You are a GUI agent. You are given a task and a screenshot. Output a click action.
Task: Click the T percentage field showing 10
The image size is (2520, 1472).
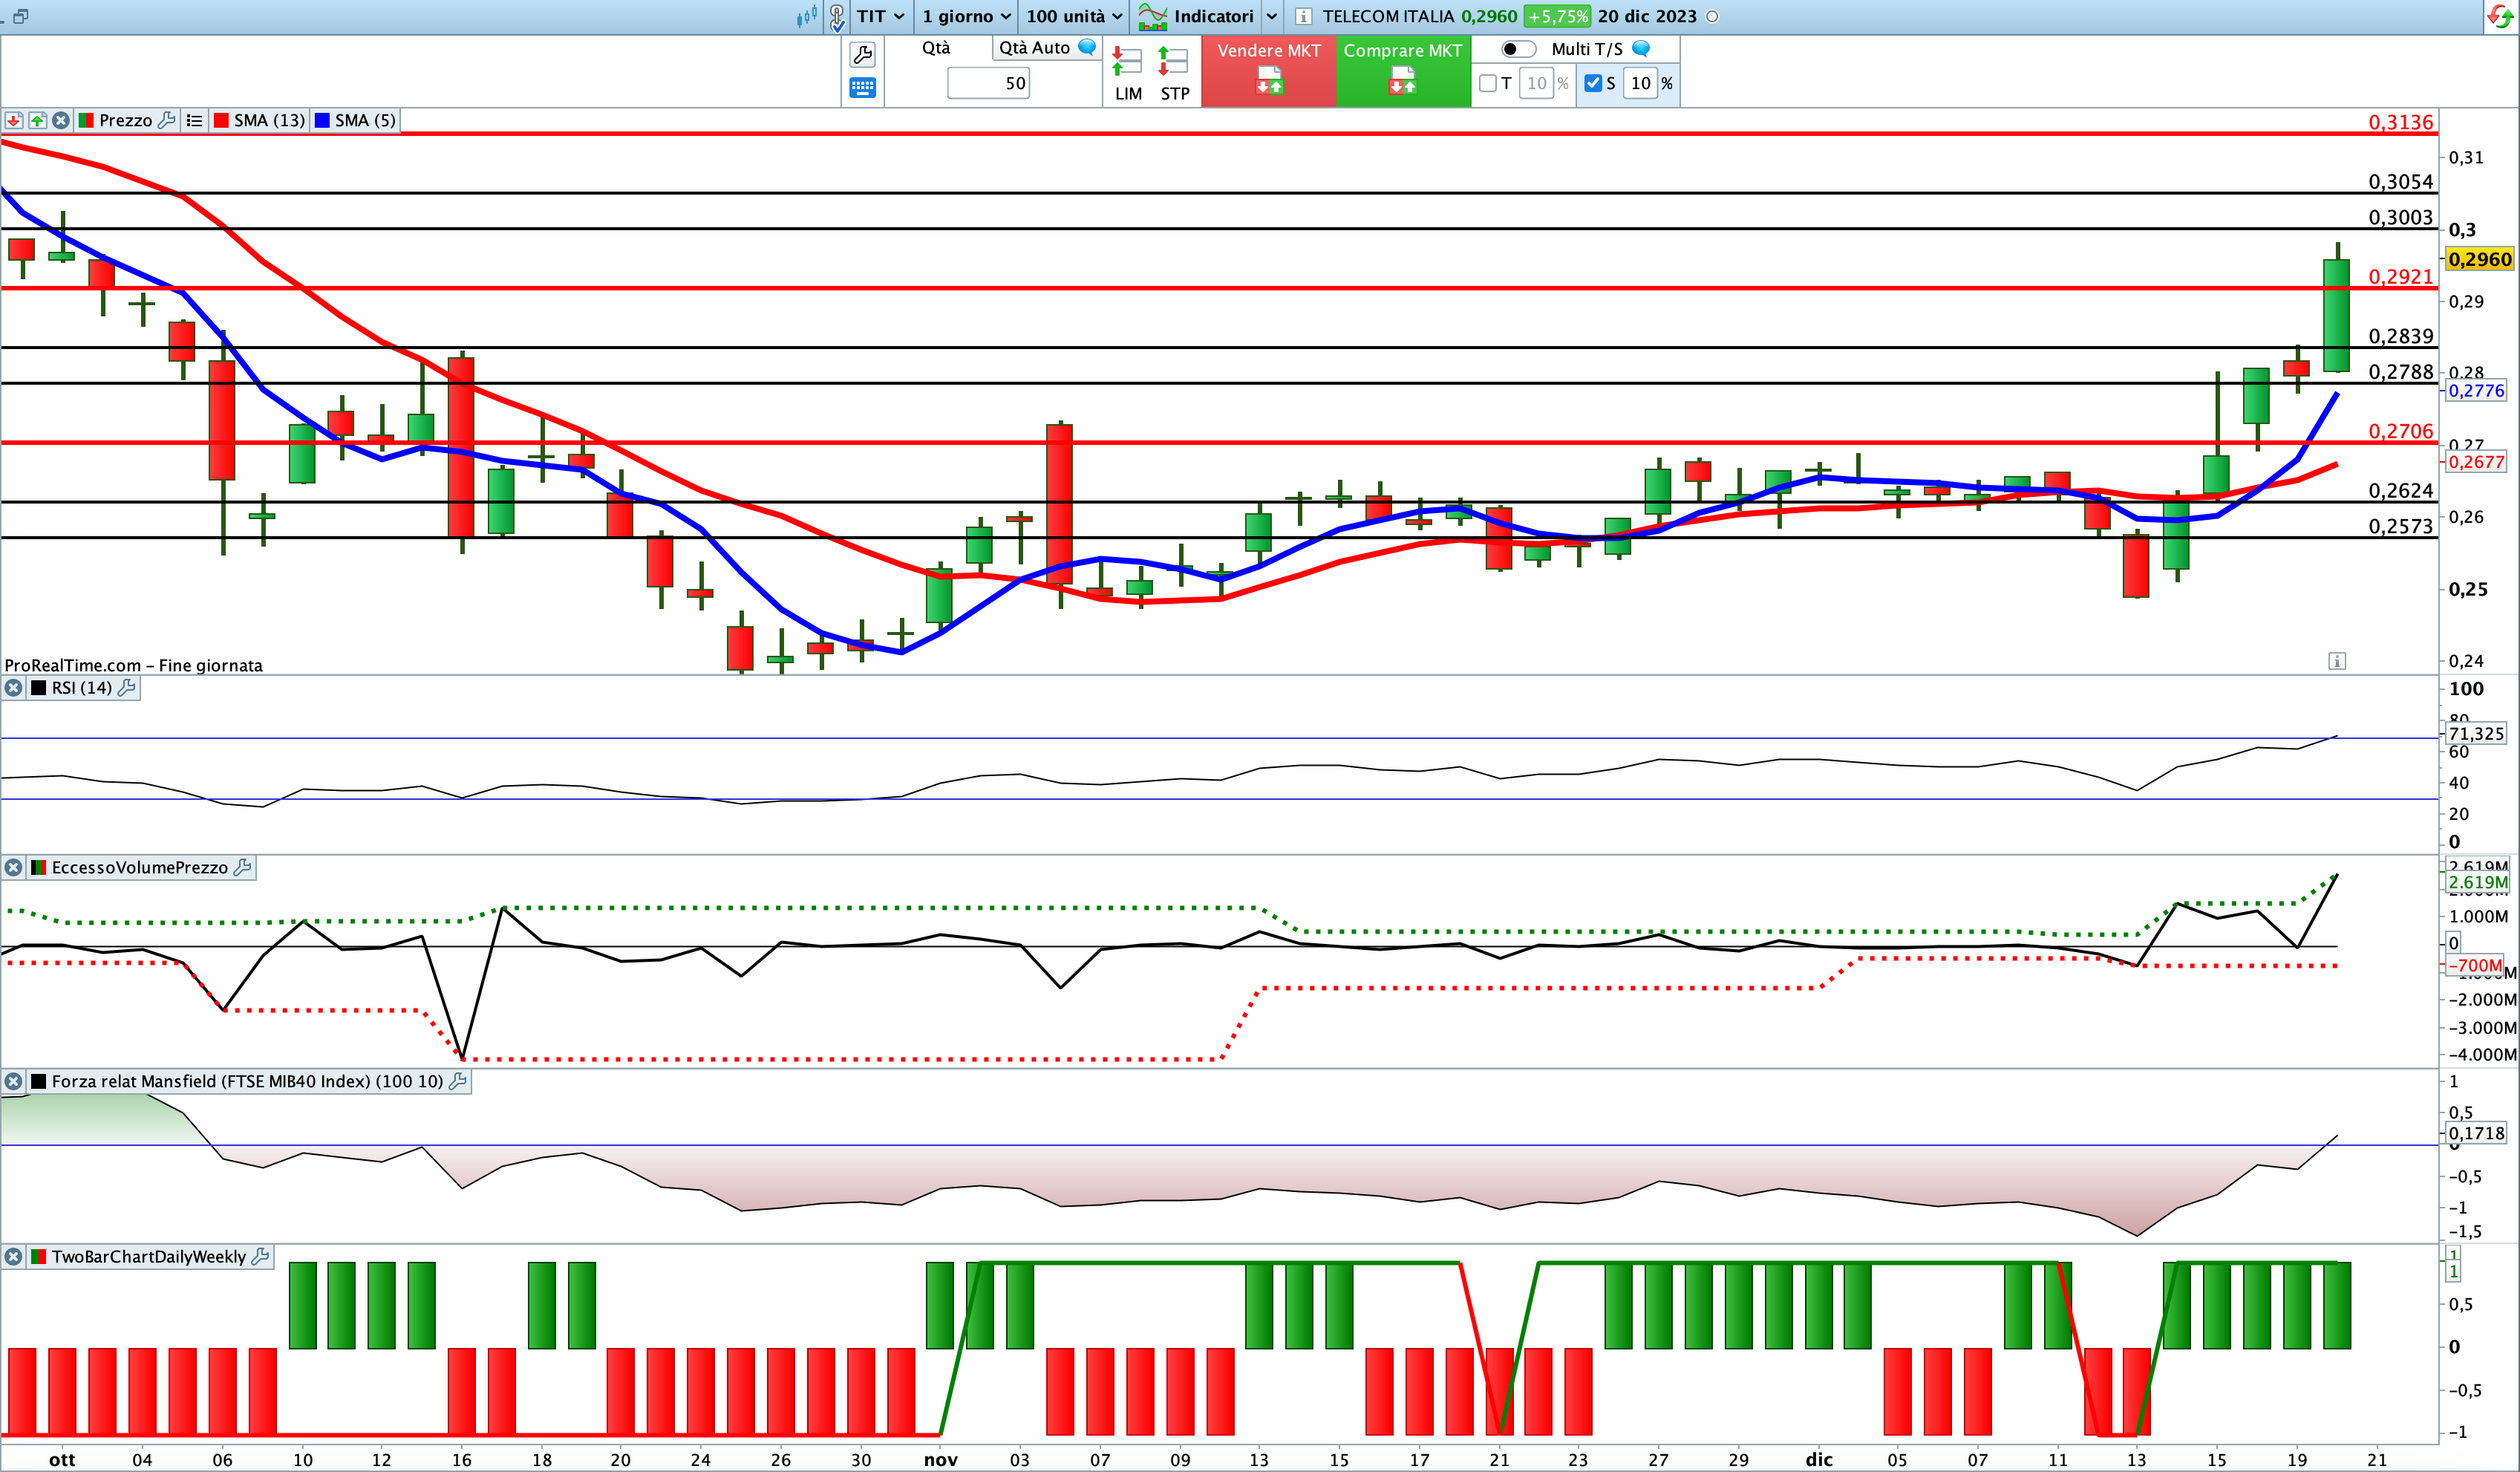1536,83
